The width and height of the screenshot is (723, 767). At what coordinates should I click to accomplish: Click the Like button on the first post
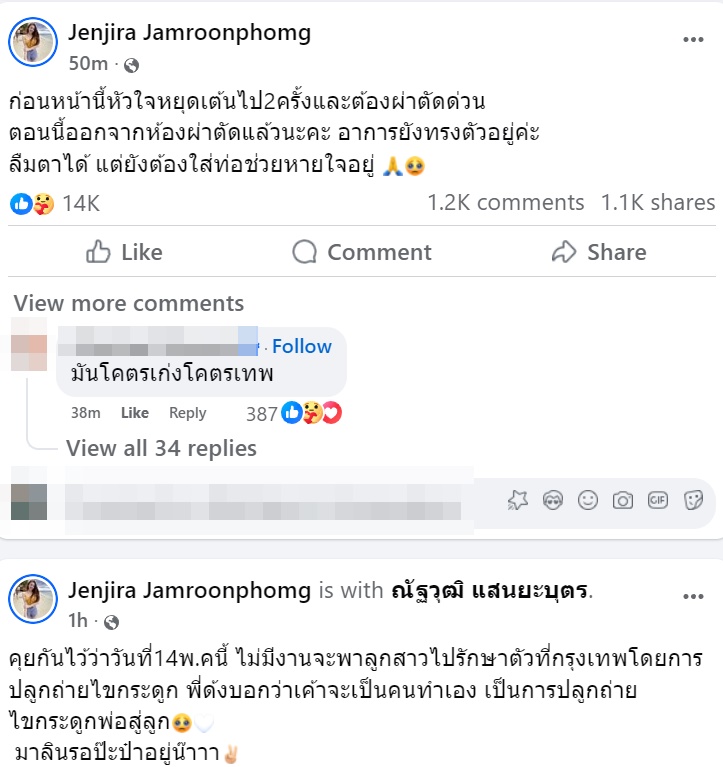coord(124,252)
